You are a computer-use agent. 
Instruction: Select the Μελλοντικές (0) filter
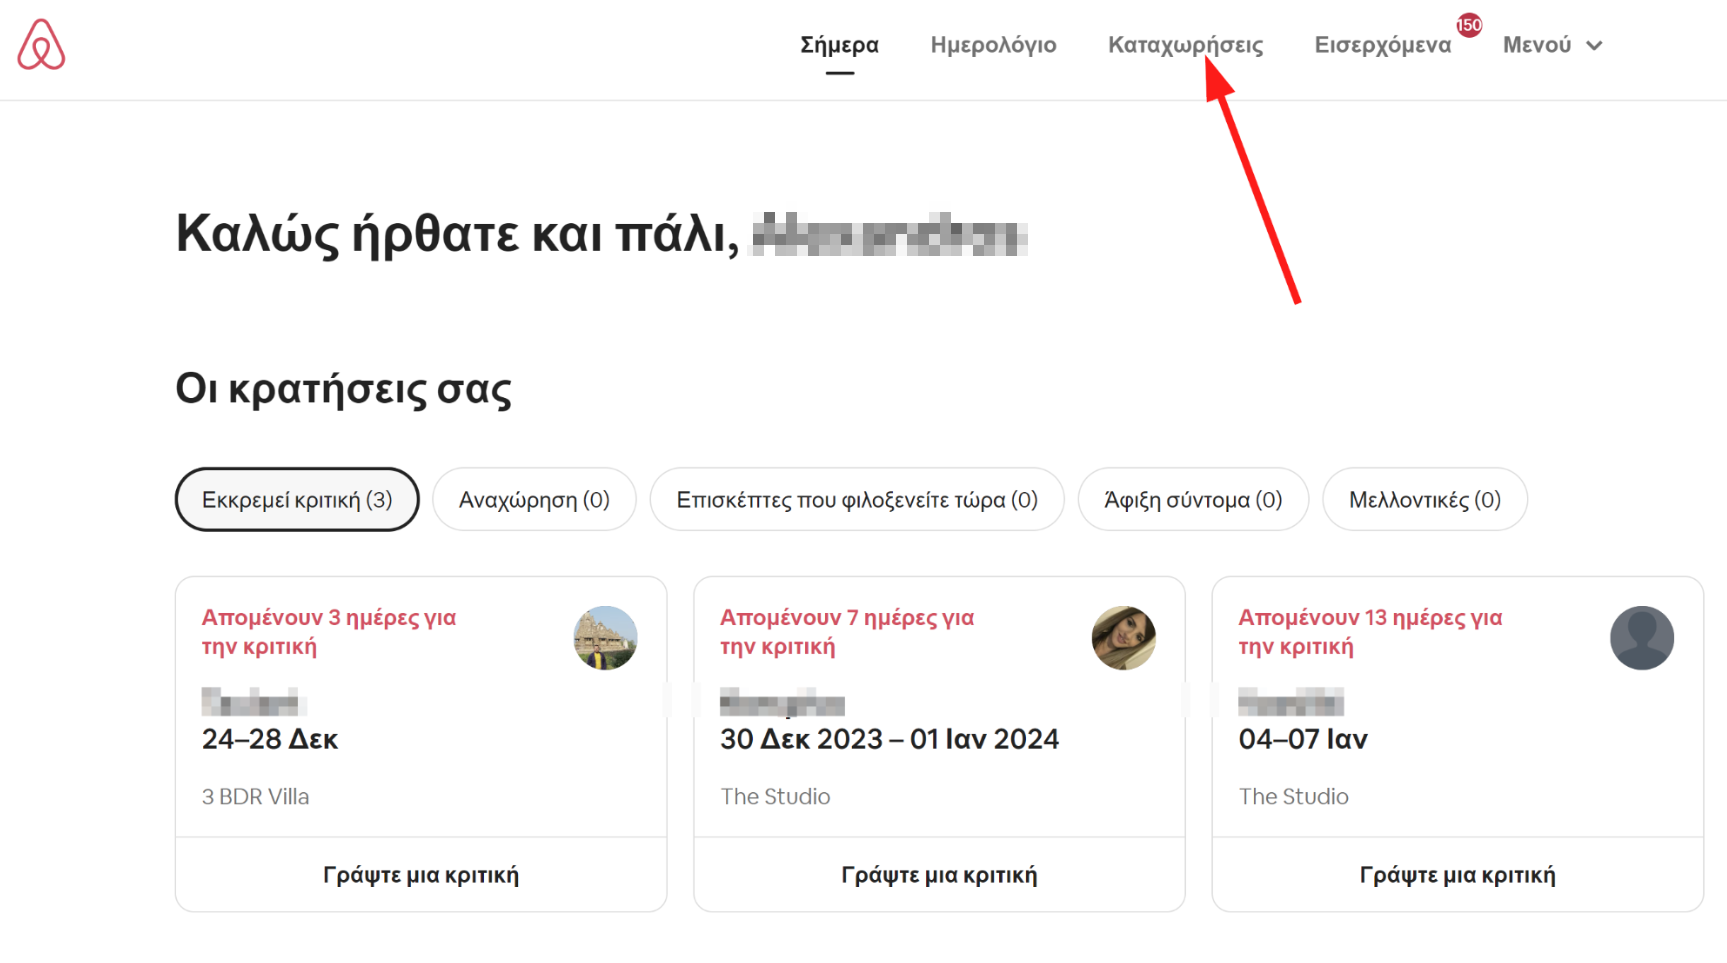[x=1425, y=499]
